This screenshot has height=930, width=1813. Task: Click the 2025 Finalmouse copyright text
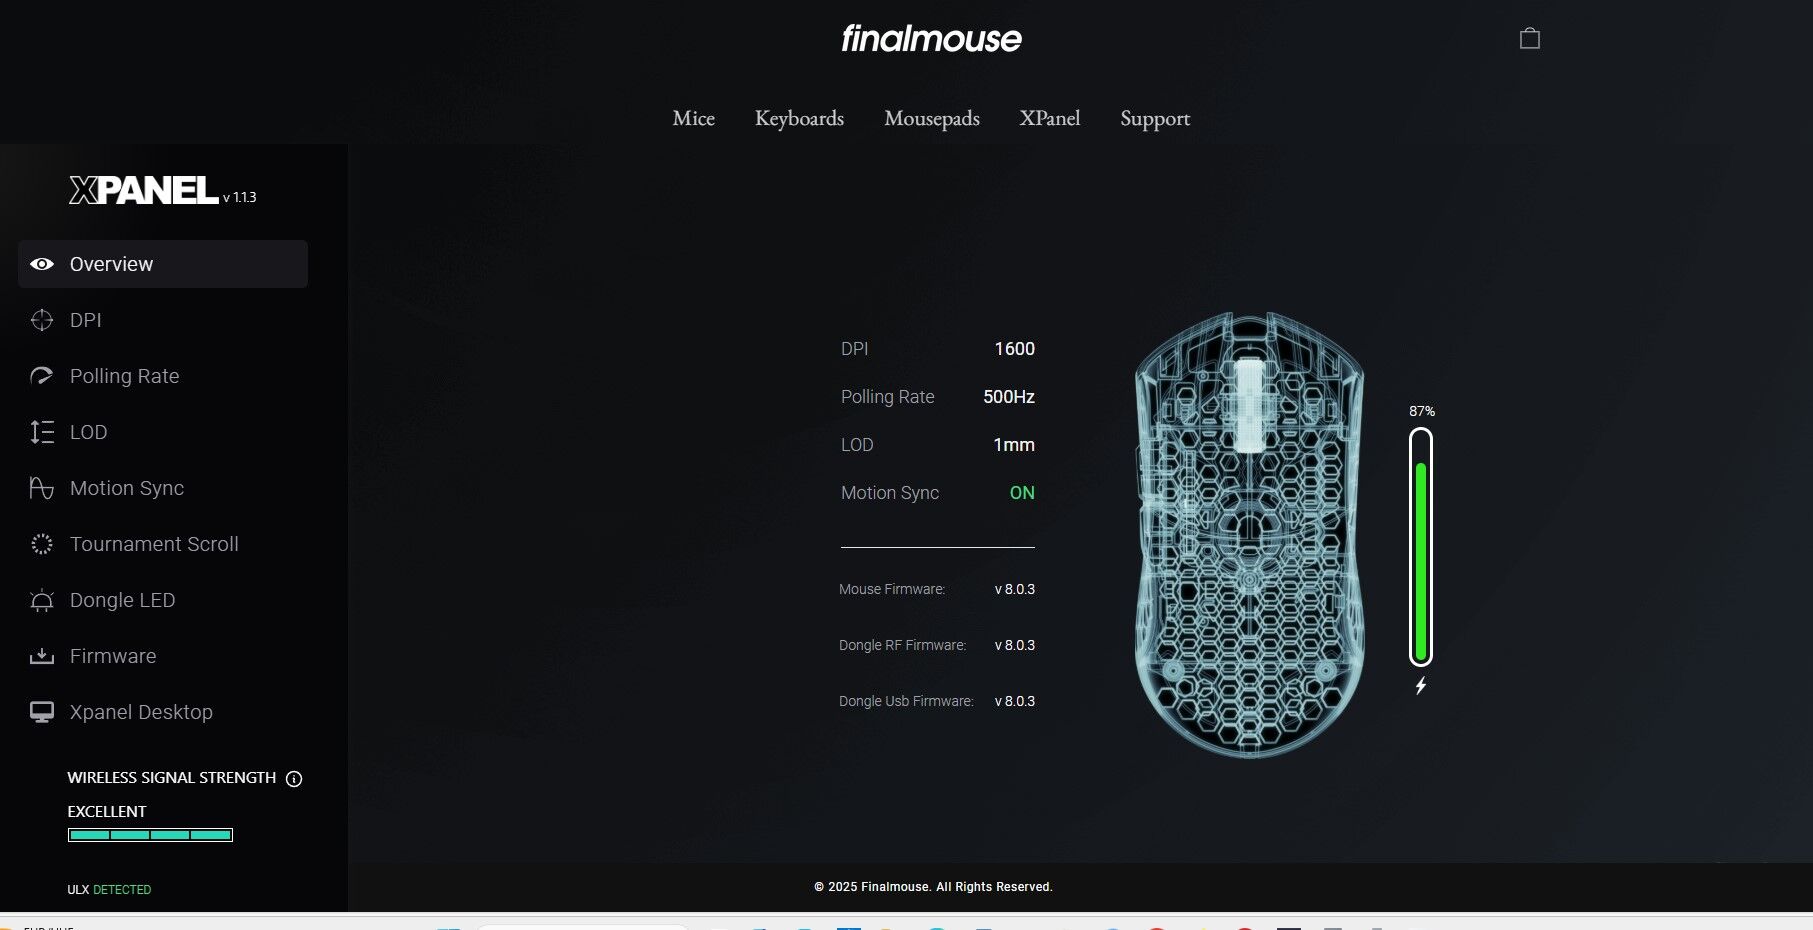[x=933, y=887]
